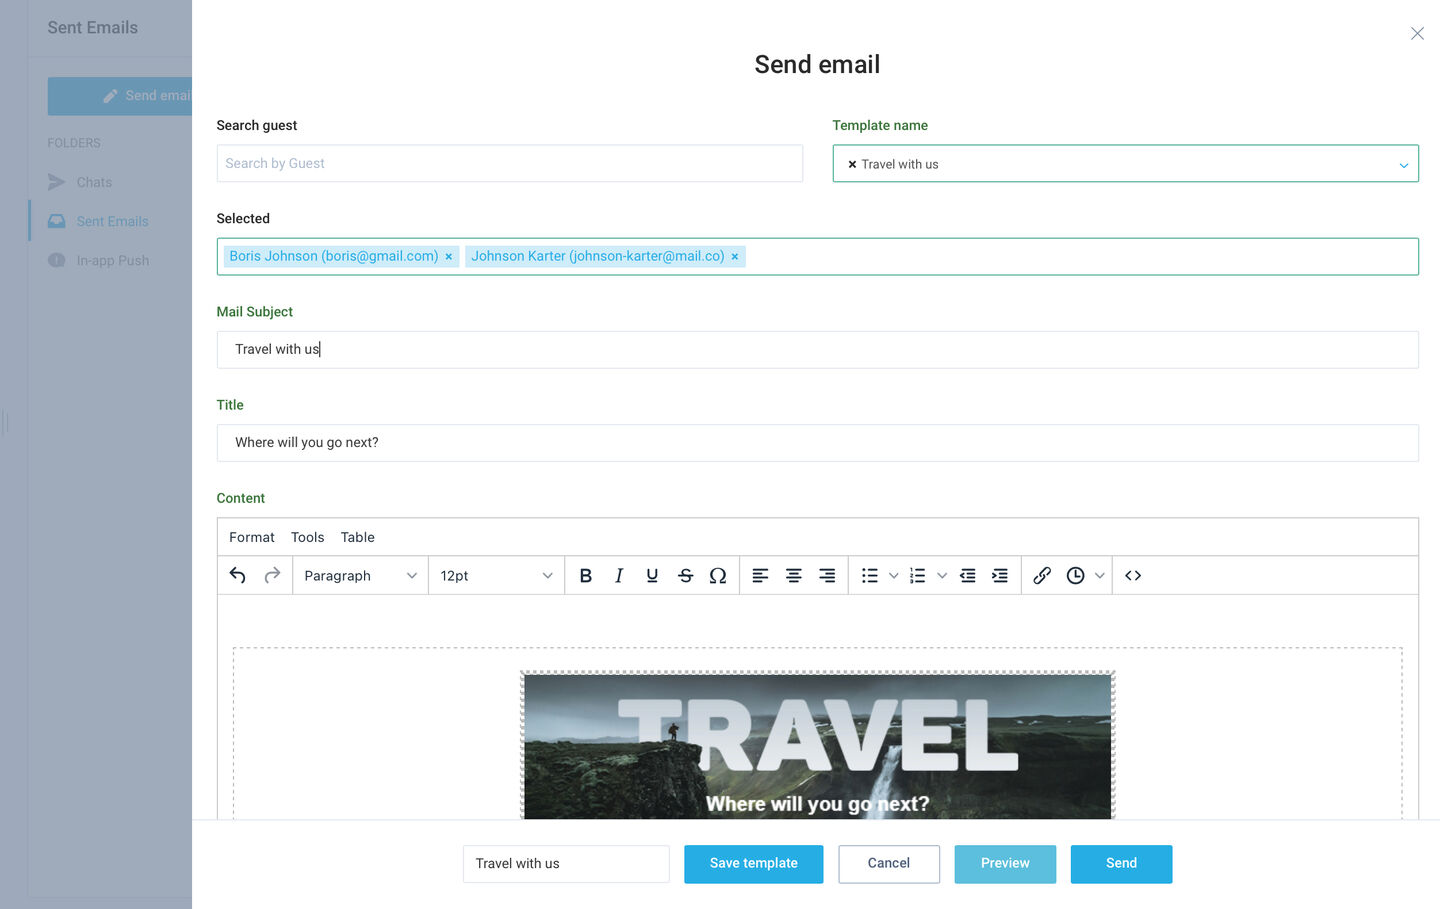1440x909 pixels.
Task: Click the Save template button
Action: tap(754, 864)
